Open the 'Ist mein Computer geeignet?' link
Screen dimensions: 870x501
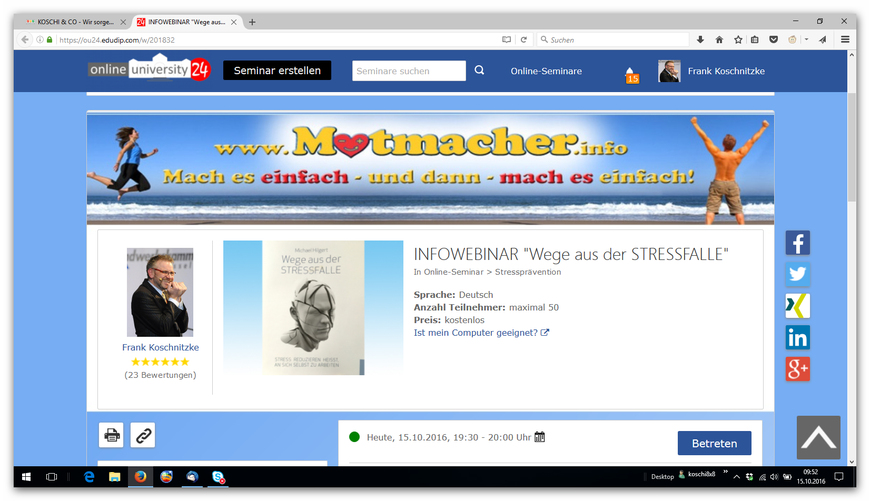(481, 332)
